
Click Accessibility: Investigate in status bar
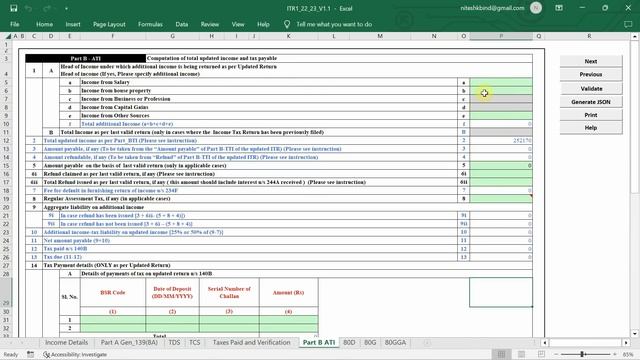tap(75, 354)
